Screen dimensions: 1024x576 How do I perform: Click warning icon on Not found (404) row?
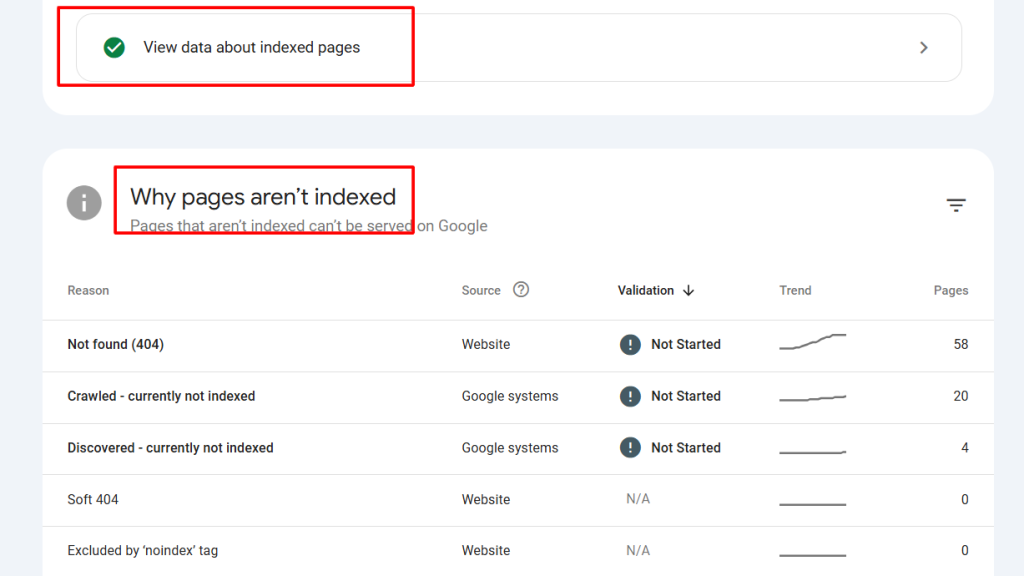630,344
